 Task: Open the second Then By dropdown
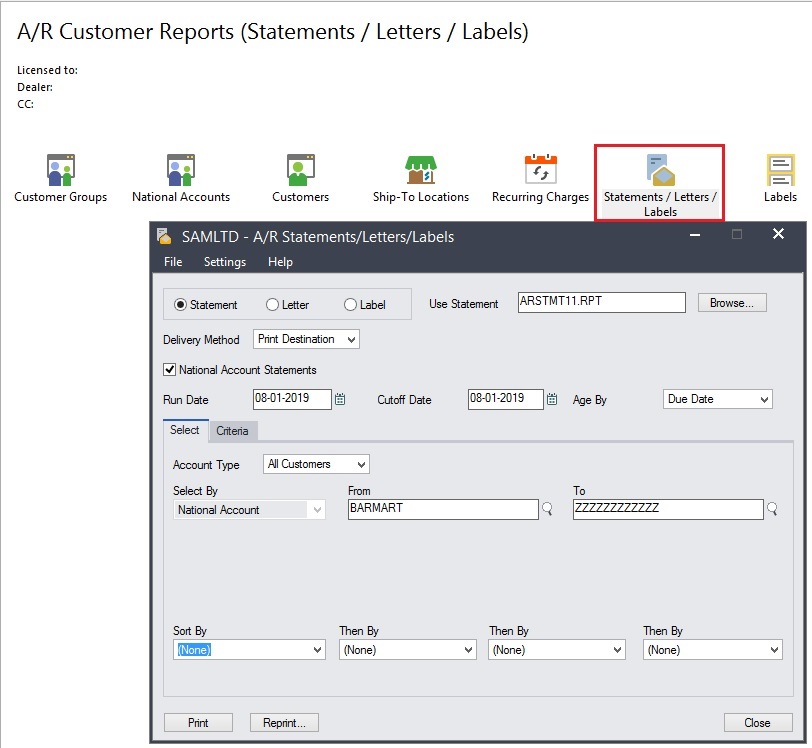557,650
